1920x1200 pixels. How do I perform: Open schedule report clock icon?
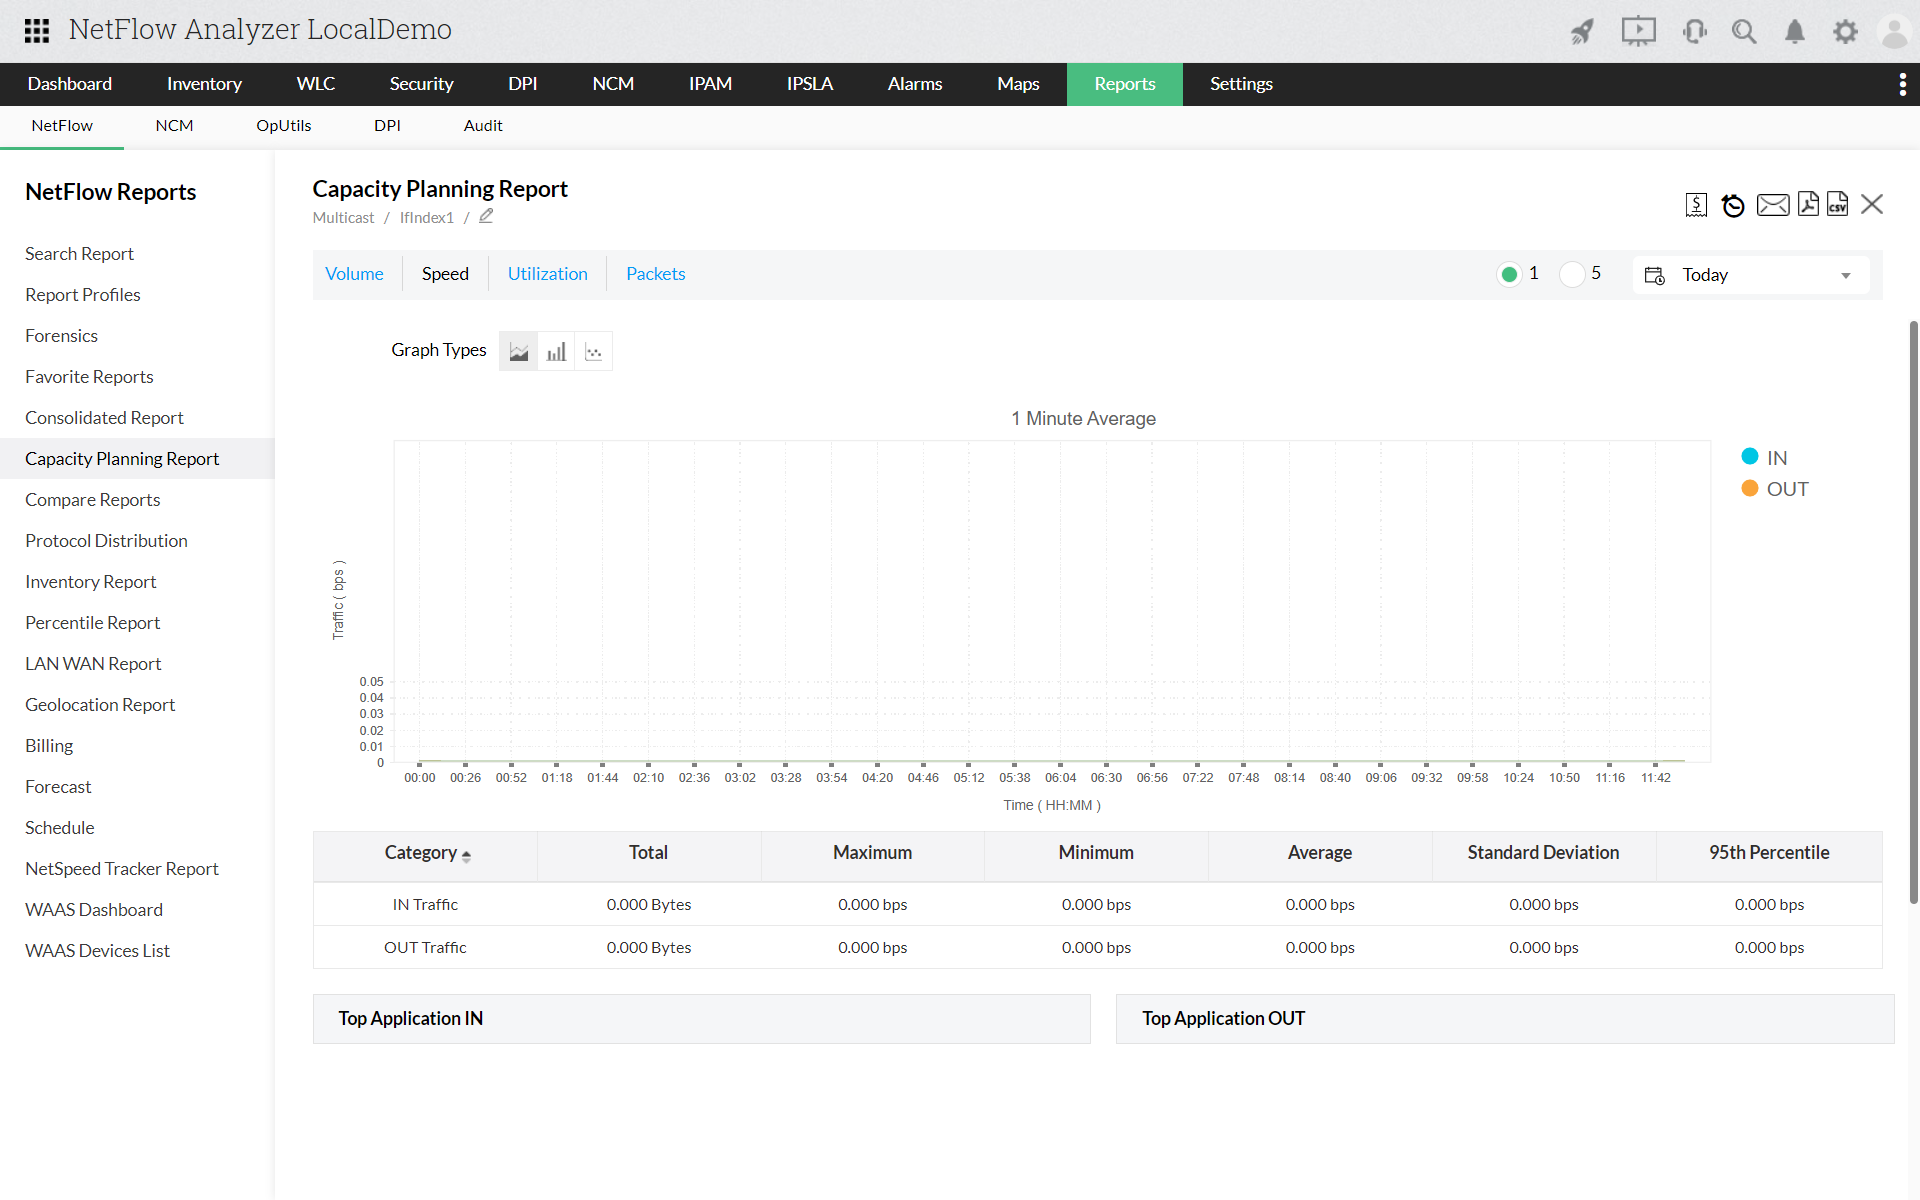[1733, 205]
